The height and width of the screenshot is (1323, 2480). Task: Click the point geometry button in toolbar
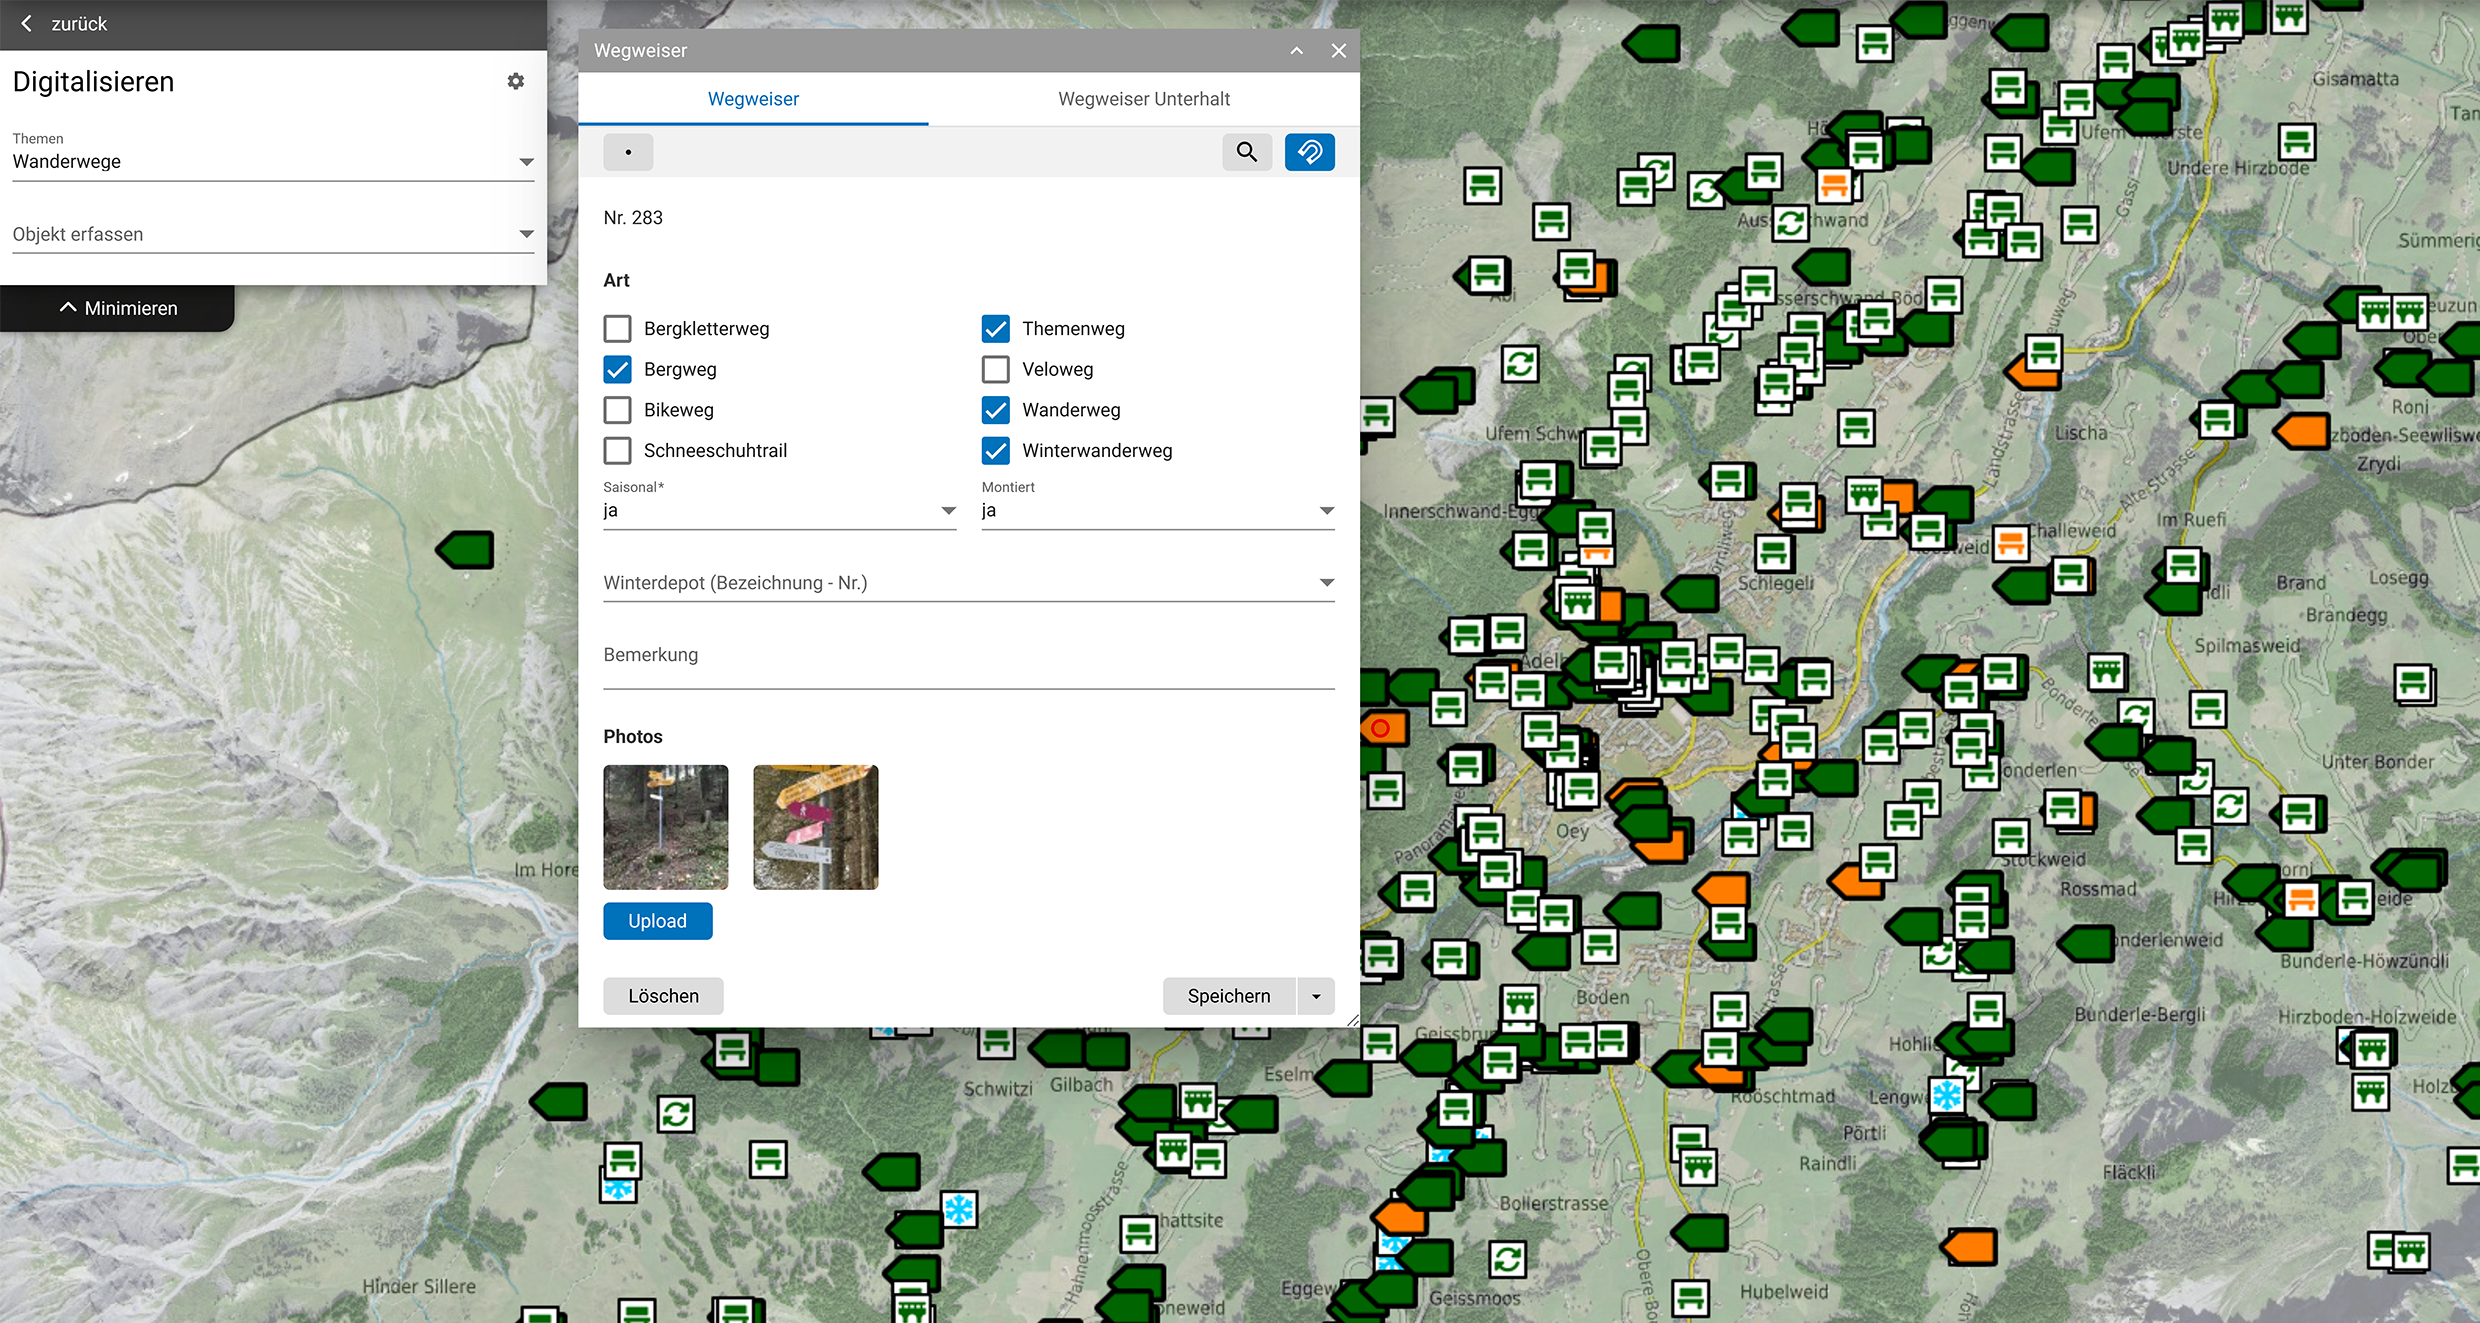click(x=628, y=152)
